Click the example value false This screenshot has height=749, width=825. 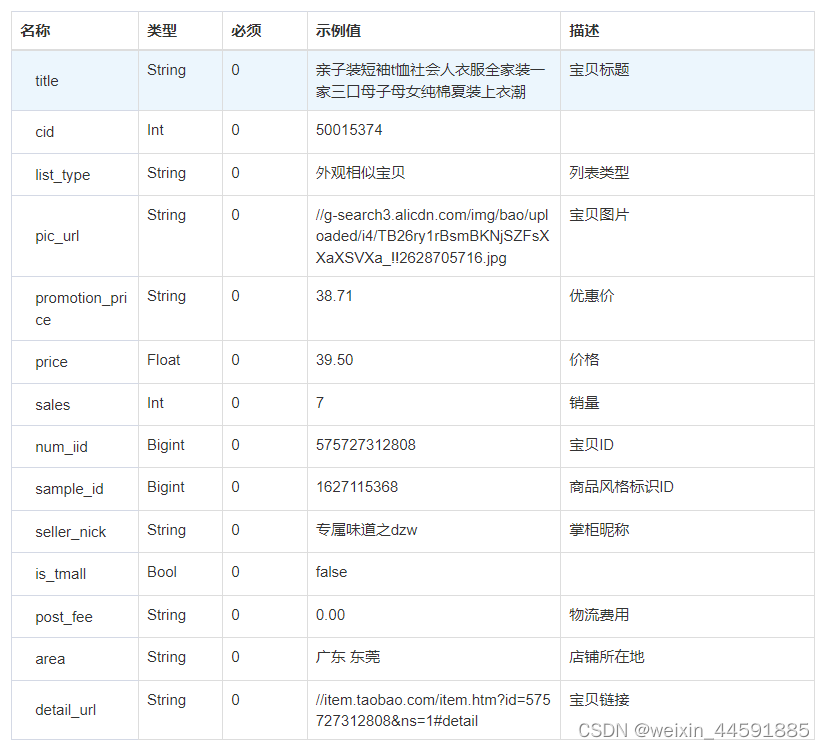(x=331, y=572)
